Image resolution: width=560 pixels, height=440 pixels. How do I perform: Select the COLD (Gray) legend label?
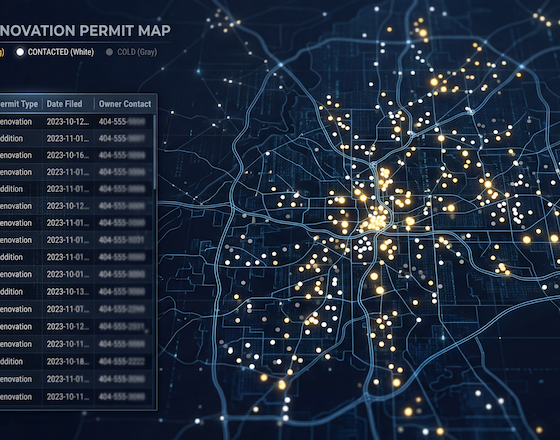coord(138,52)
